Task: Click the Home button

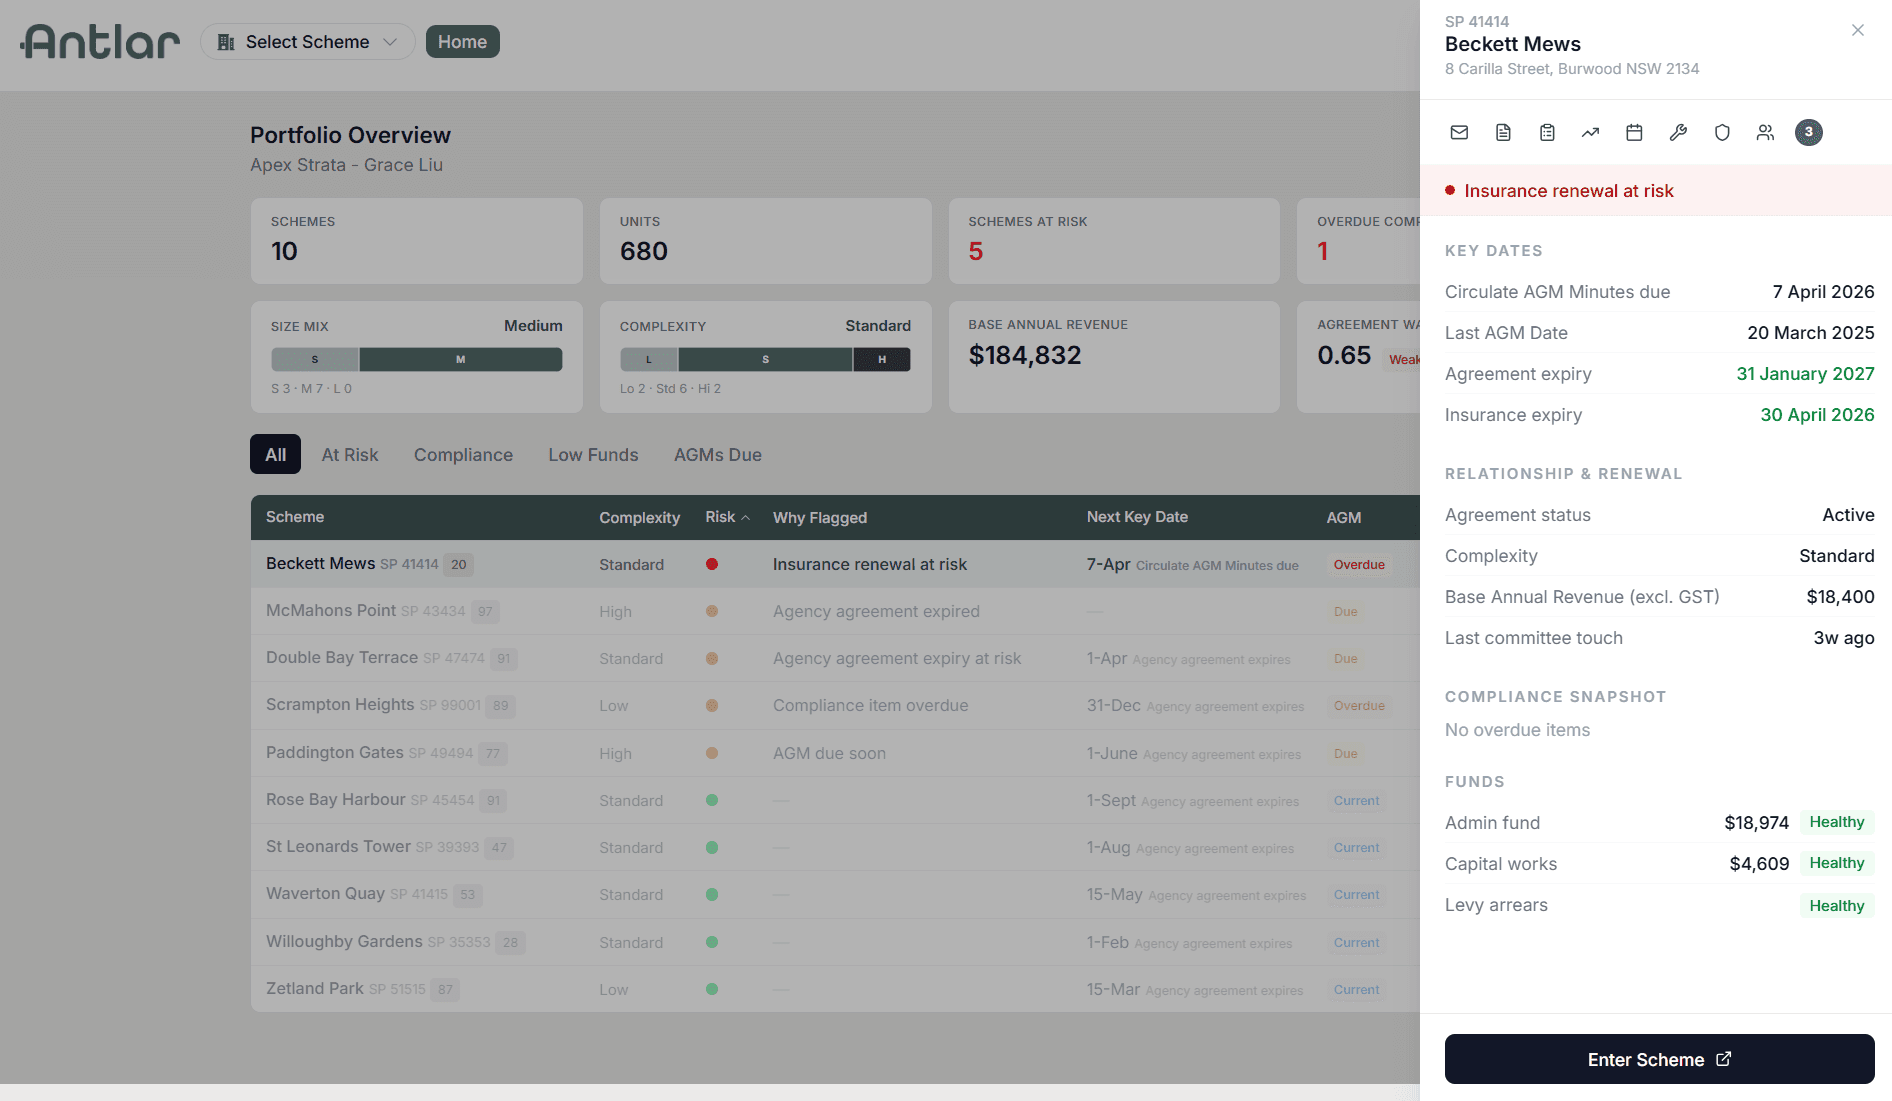Action: [462, 41]
